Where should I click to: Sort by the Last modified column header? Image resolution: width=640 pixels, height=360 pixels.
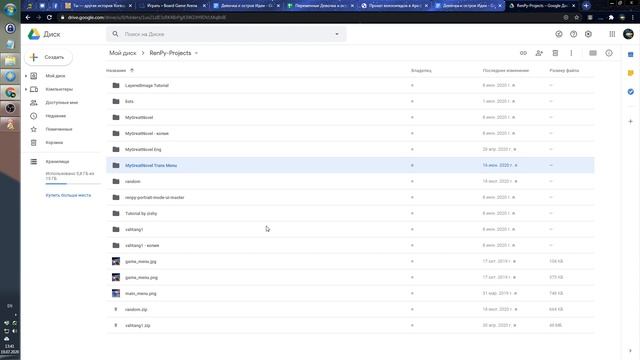(x=506, y=70)
